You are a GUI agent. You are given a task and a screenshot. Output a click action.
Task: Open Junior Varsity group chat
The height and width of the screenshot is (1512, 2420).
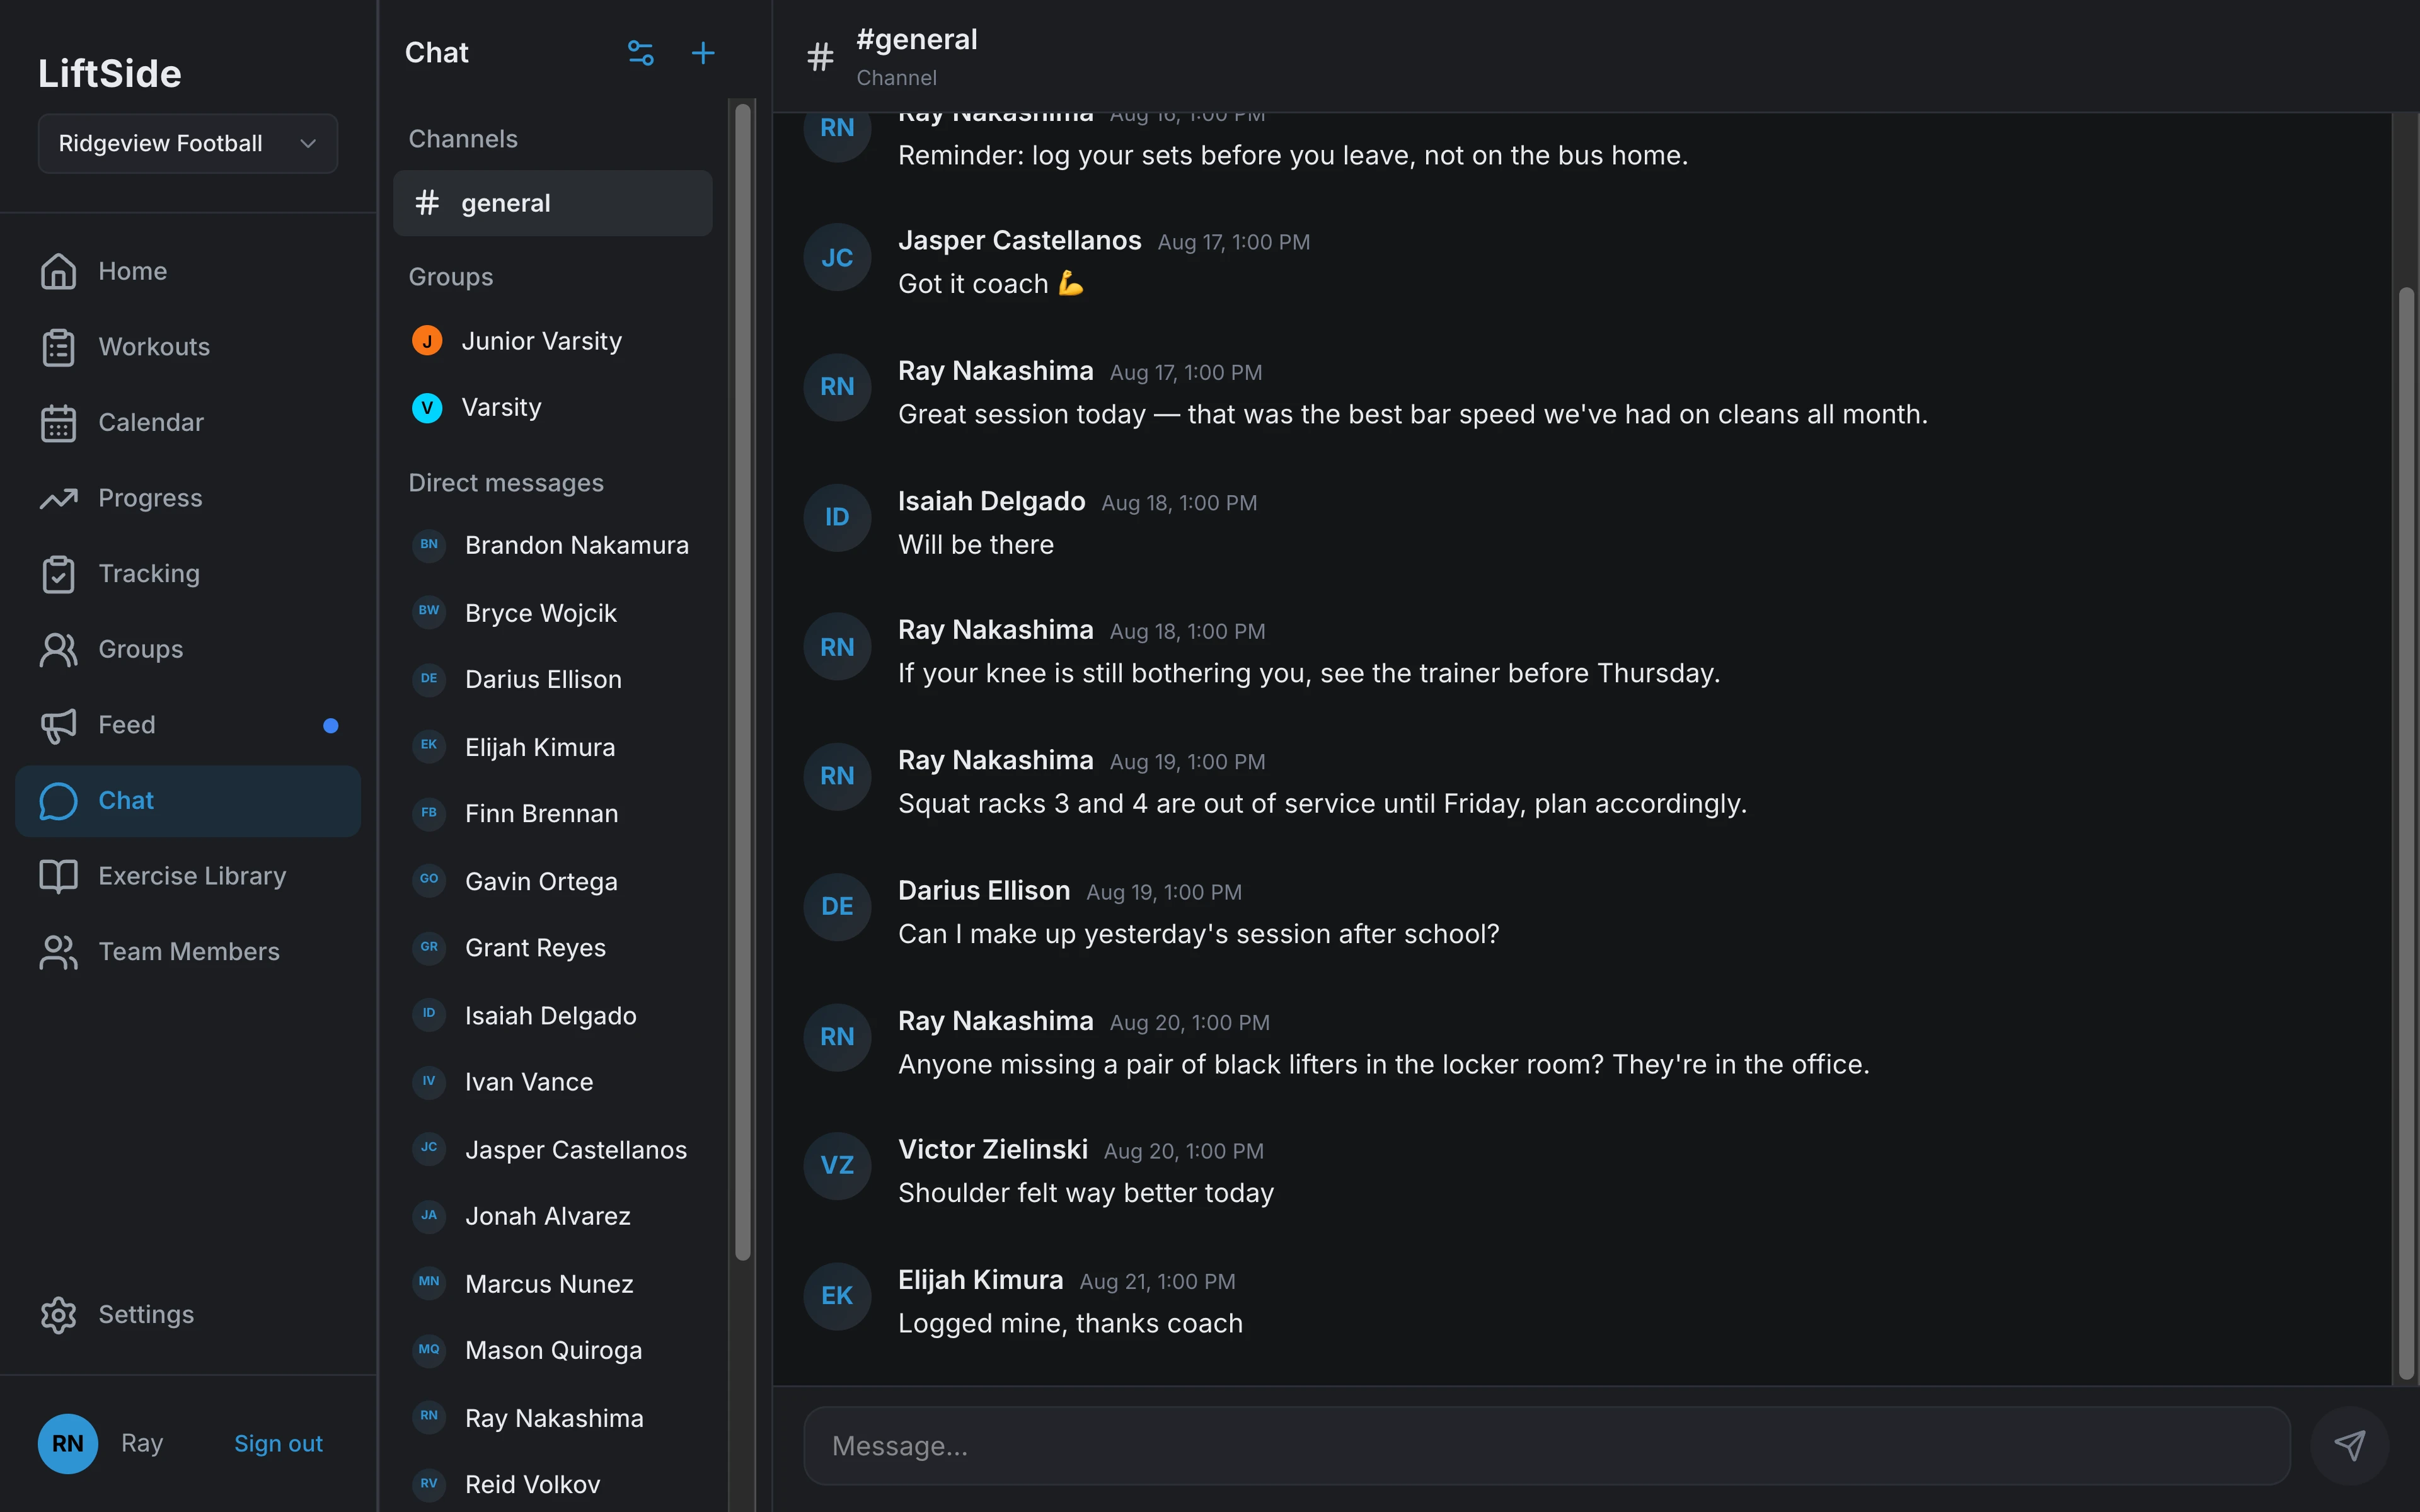tap(553, 341)
